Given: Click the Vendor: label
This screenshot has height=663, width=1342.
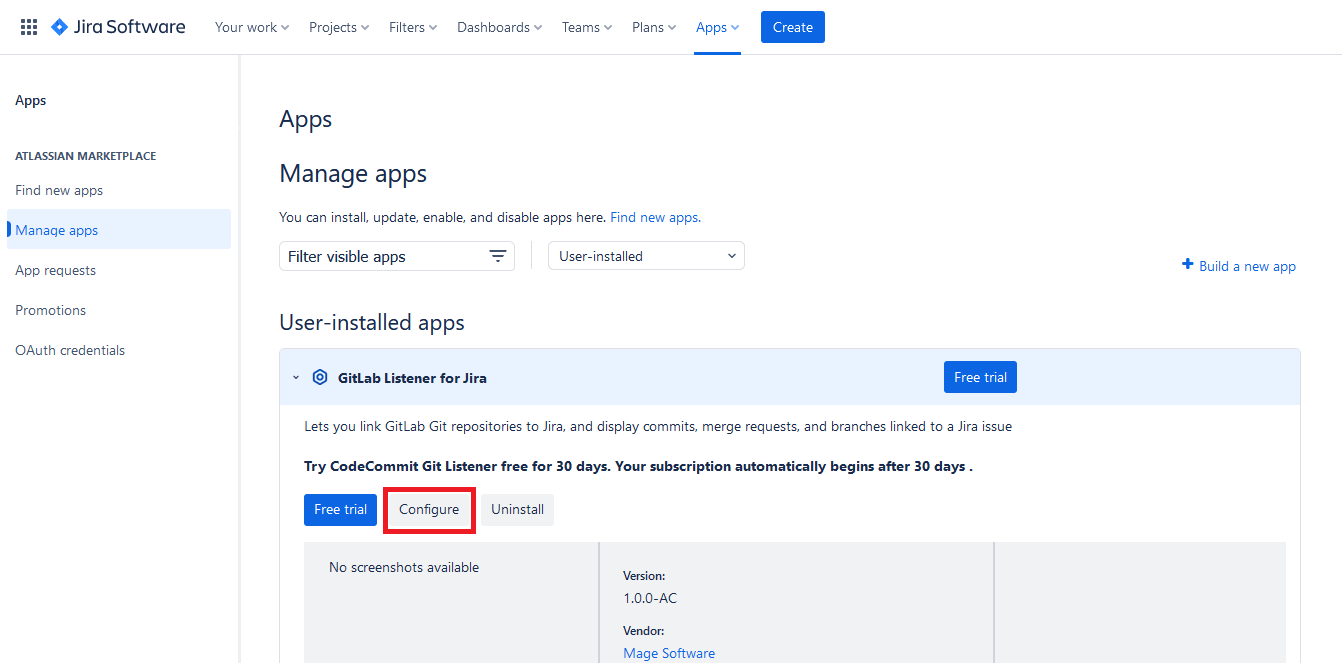Looking at the screenshot, I should point(644,631).
